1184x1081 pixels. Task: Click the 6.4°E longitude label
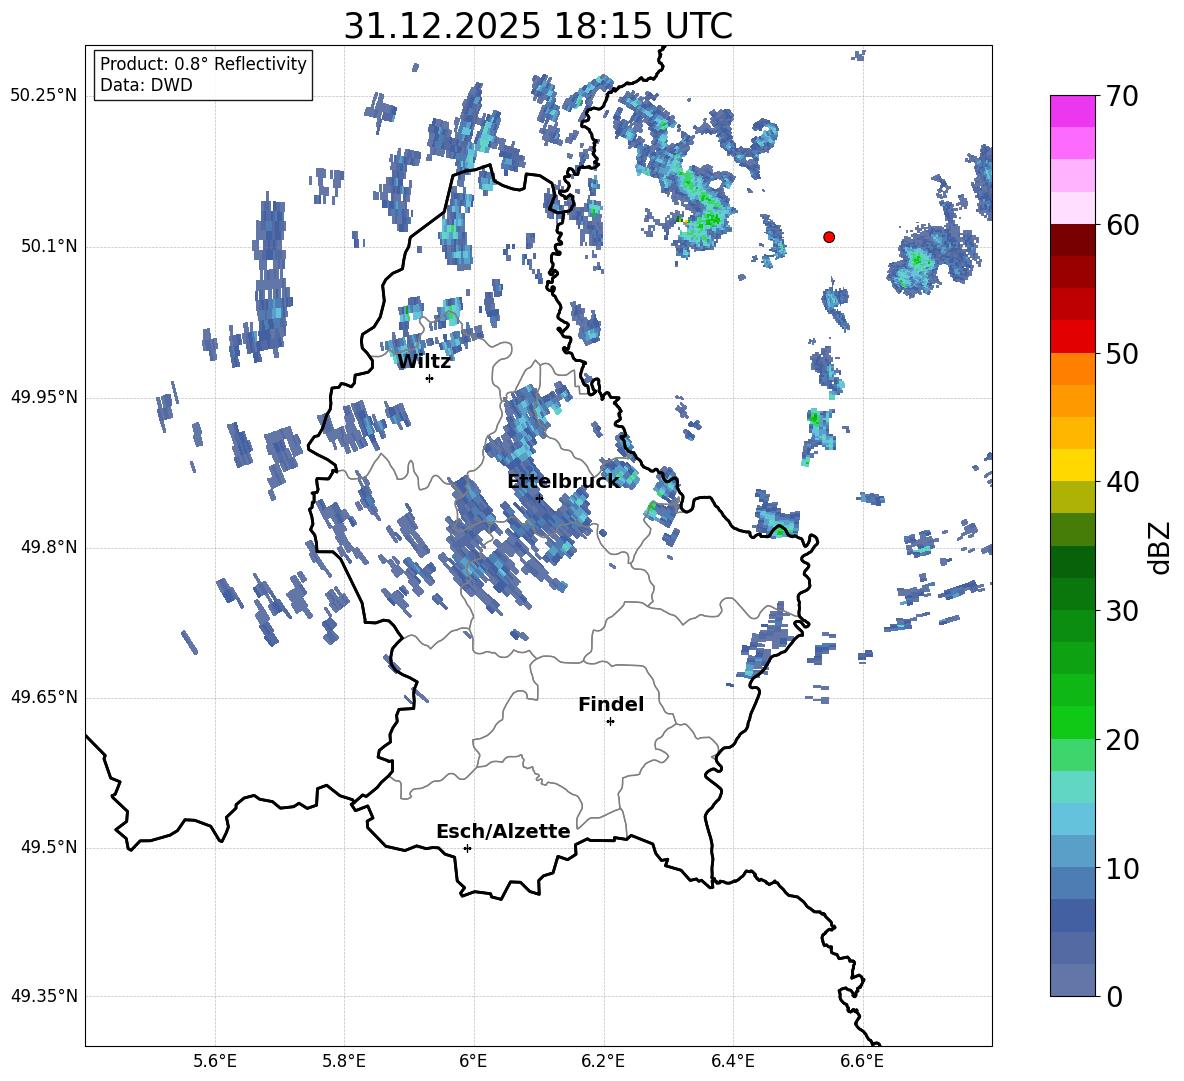[732, 1061]
